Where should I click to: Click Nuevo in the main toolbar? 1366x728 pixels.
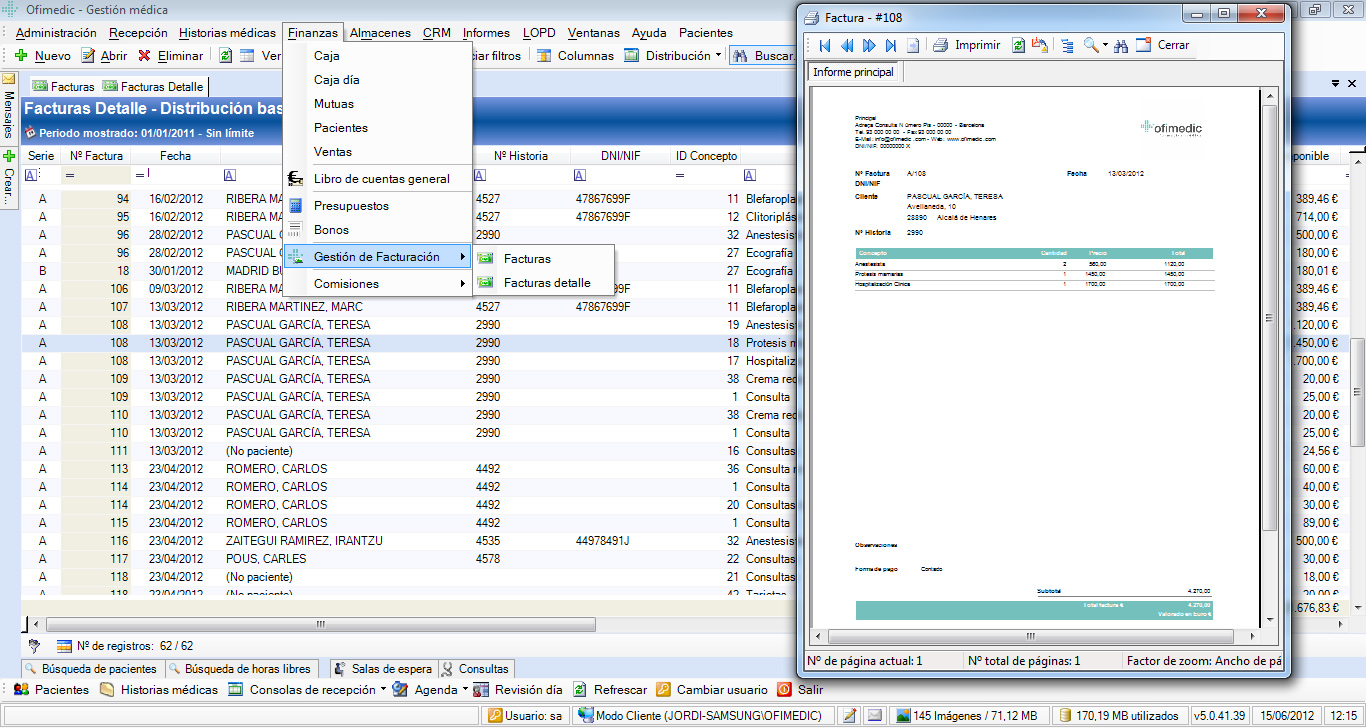pyautogui.click(x=42, y=56)
